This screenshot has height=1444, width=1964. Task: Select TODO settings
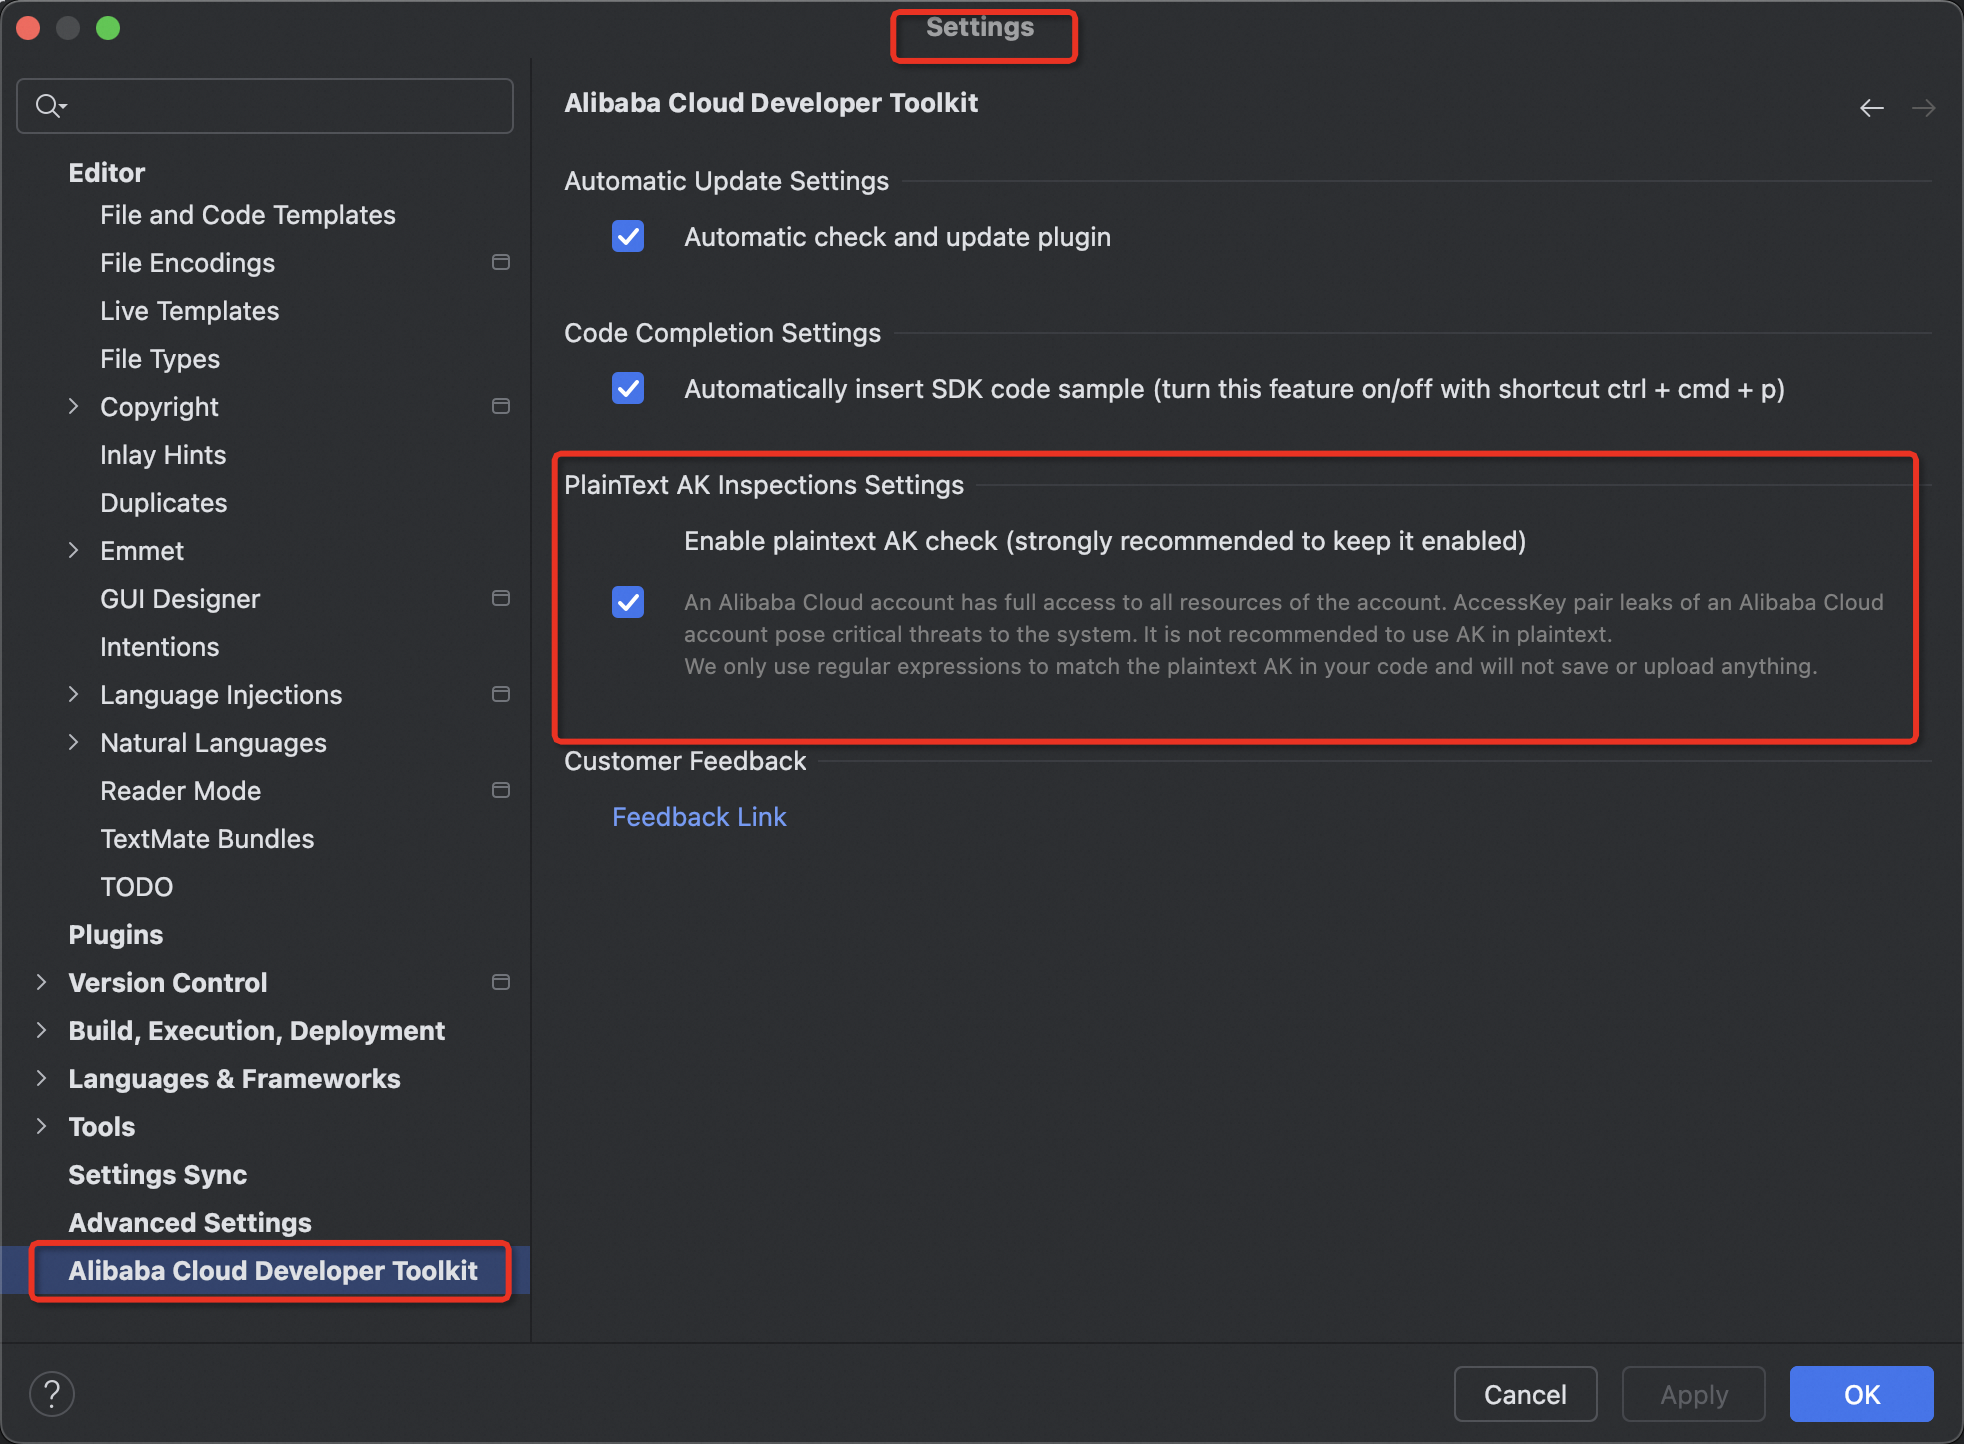click(137, 887)
